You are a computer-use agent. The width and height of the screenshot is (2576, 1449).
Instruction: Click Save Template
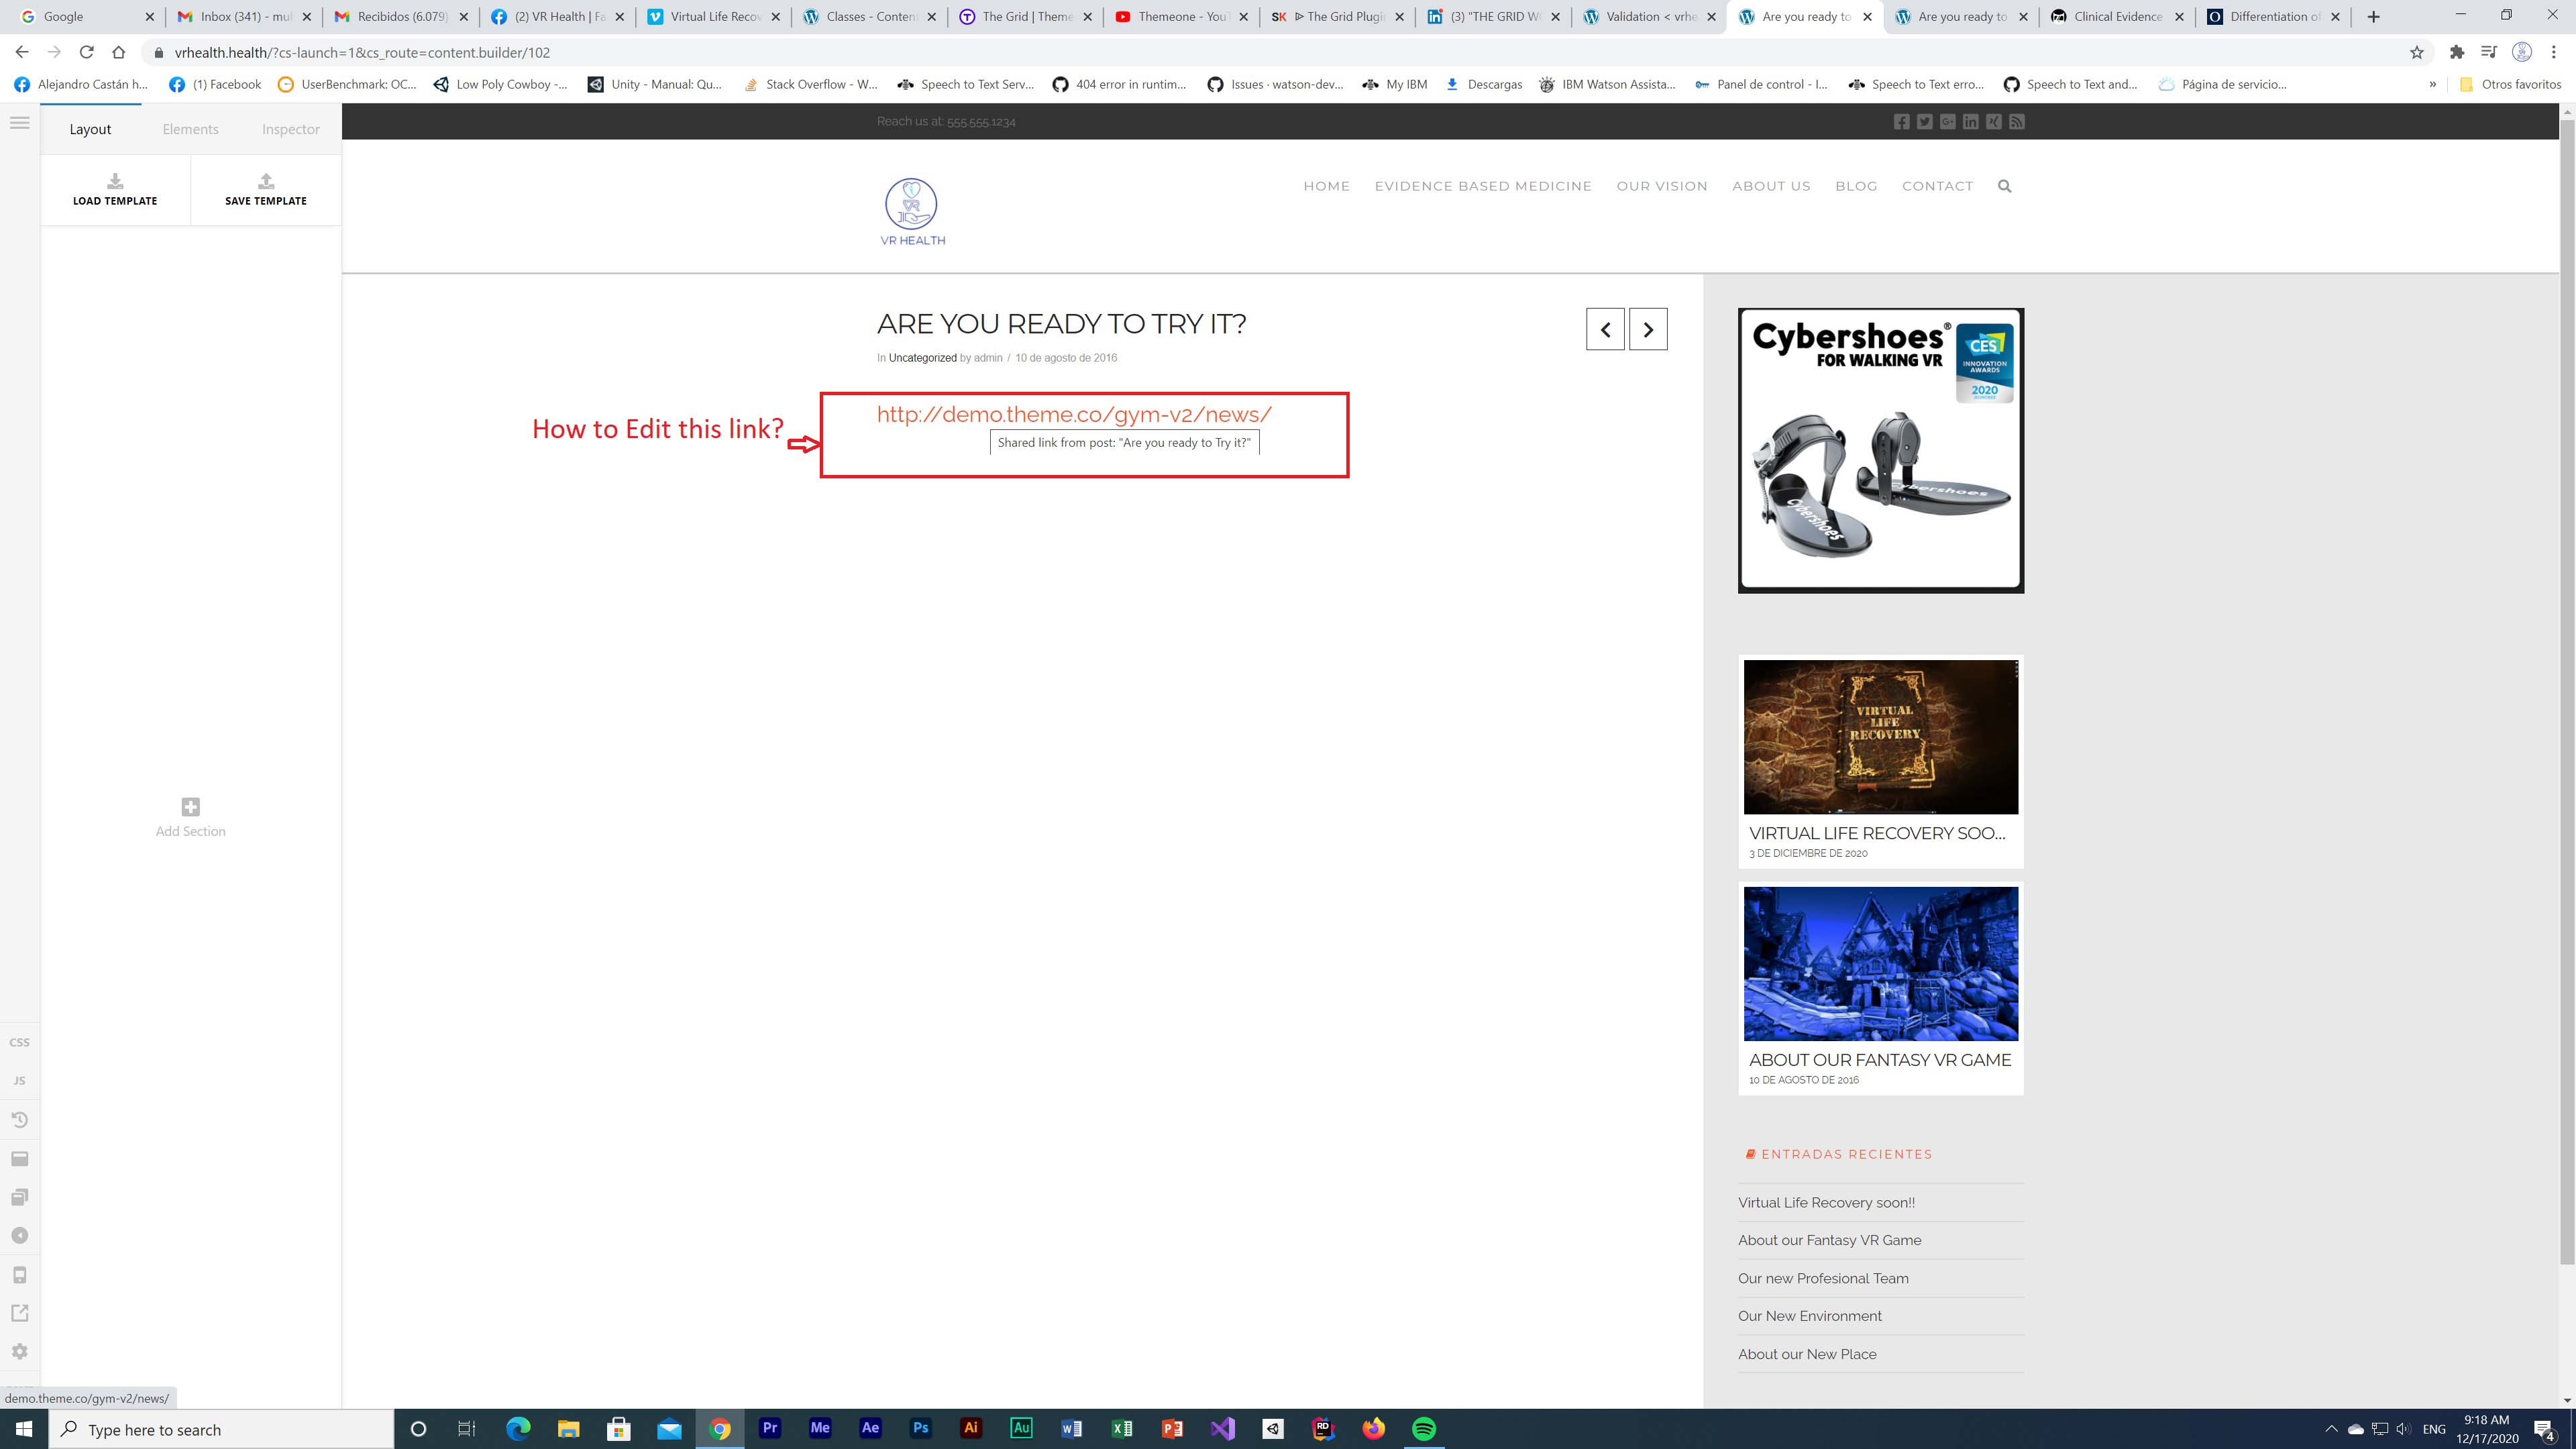(266, 189)
